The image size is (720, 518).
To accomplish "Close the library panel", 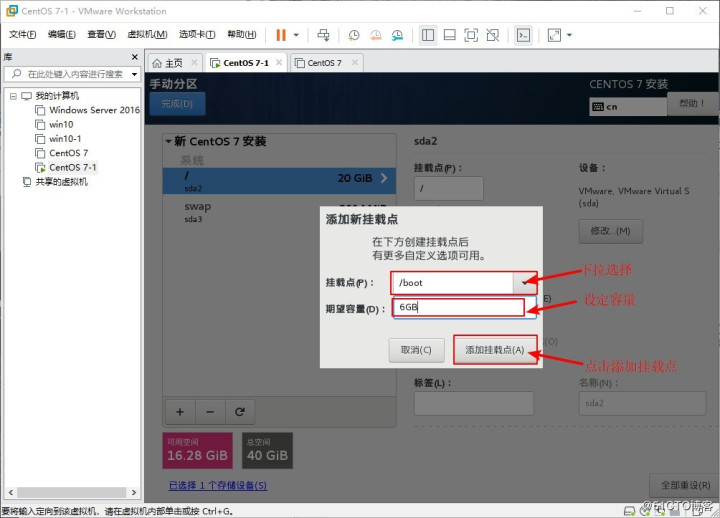I will coord(135,57).
